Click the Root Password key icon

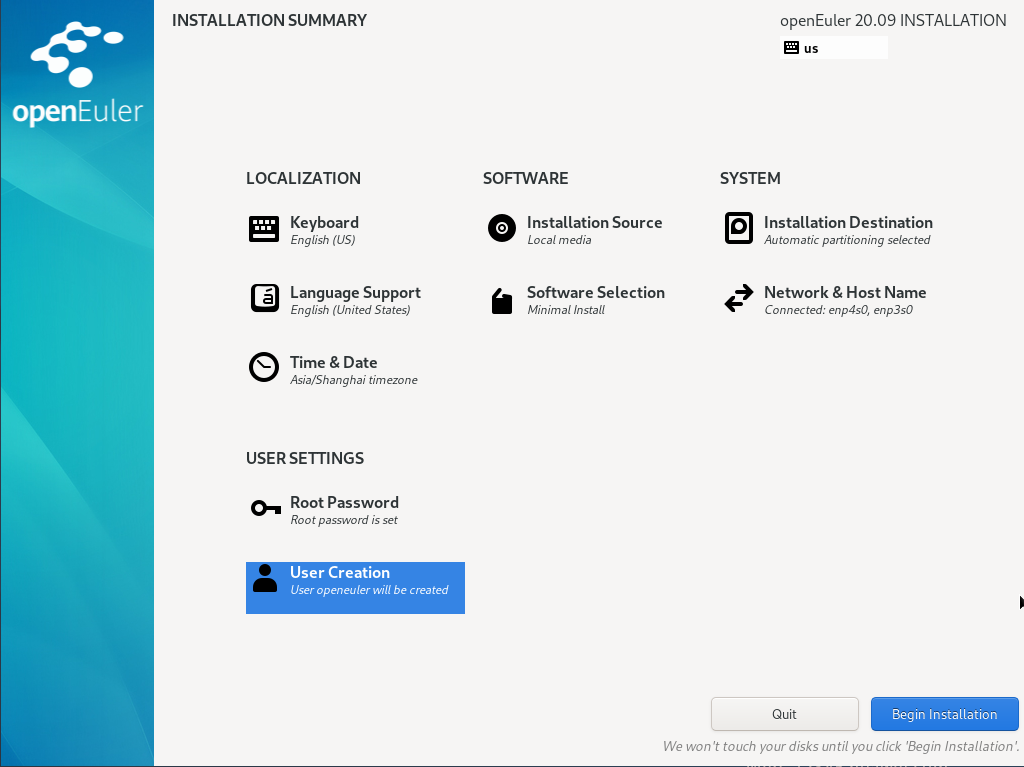[x=265, y=509]
